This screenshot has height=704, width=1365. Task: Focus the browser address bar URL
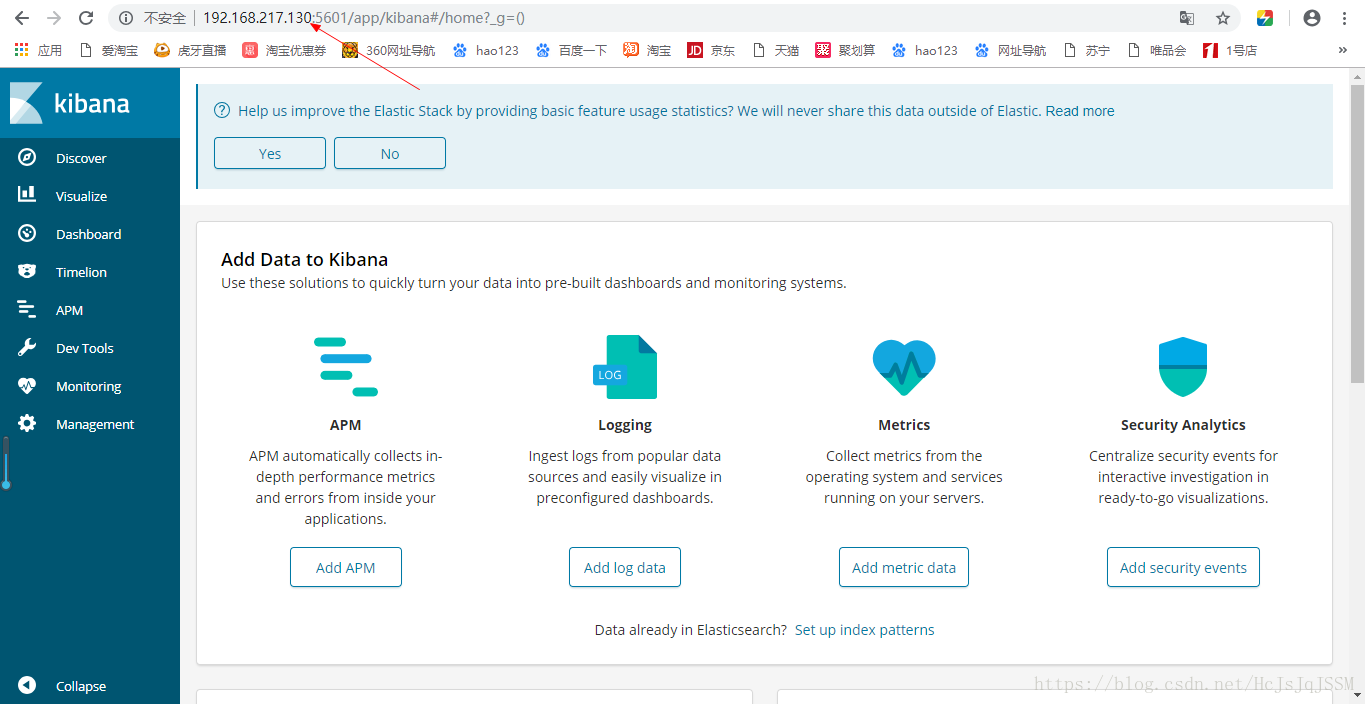click(600, 18)
